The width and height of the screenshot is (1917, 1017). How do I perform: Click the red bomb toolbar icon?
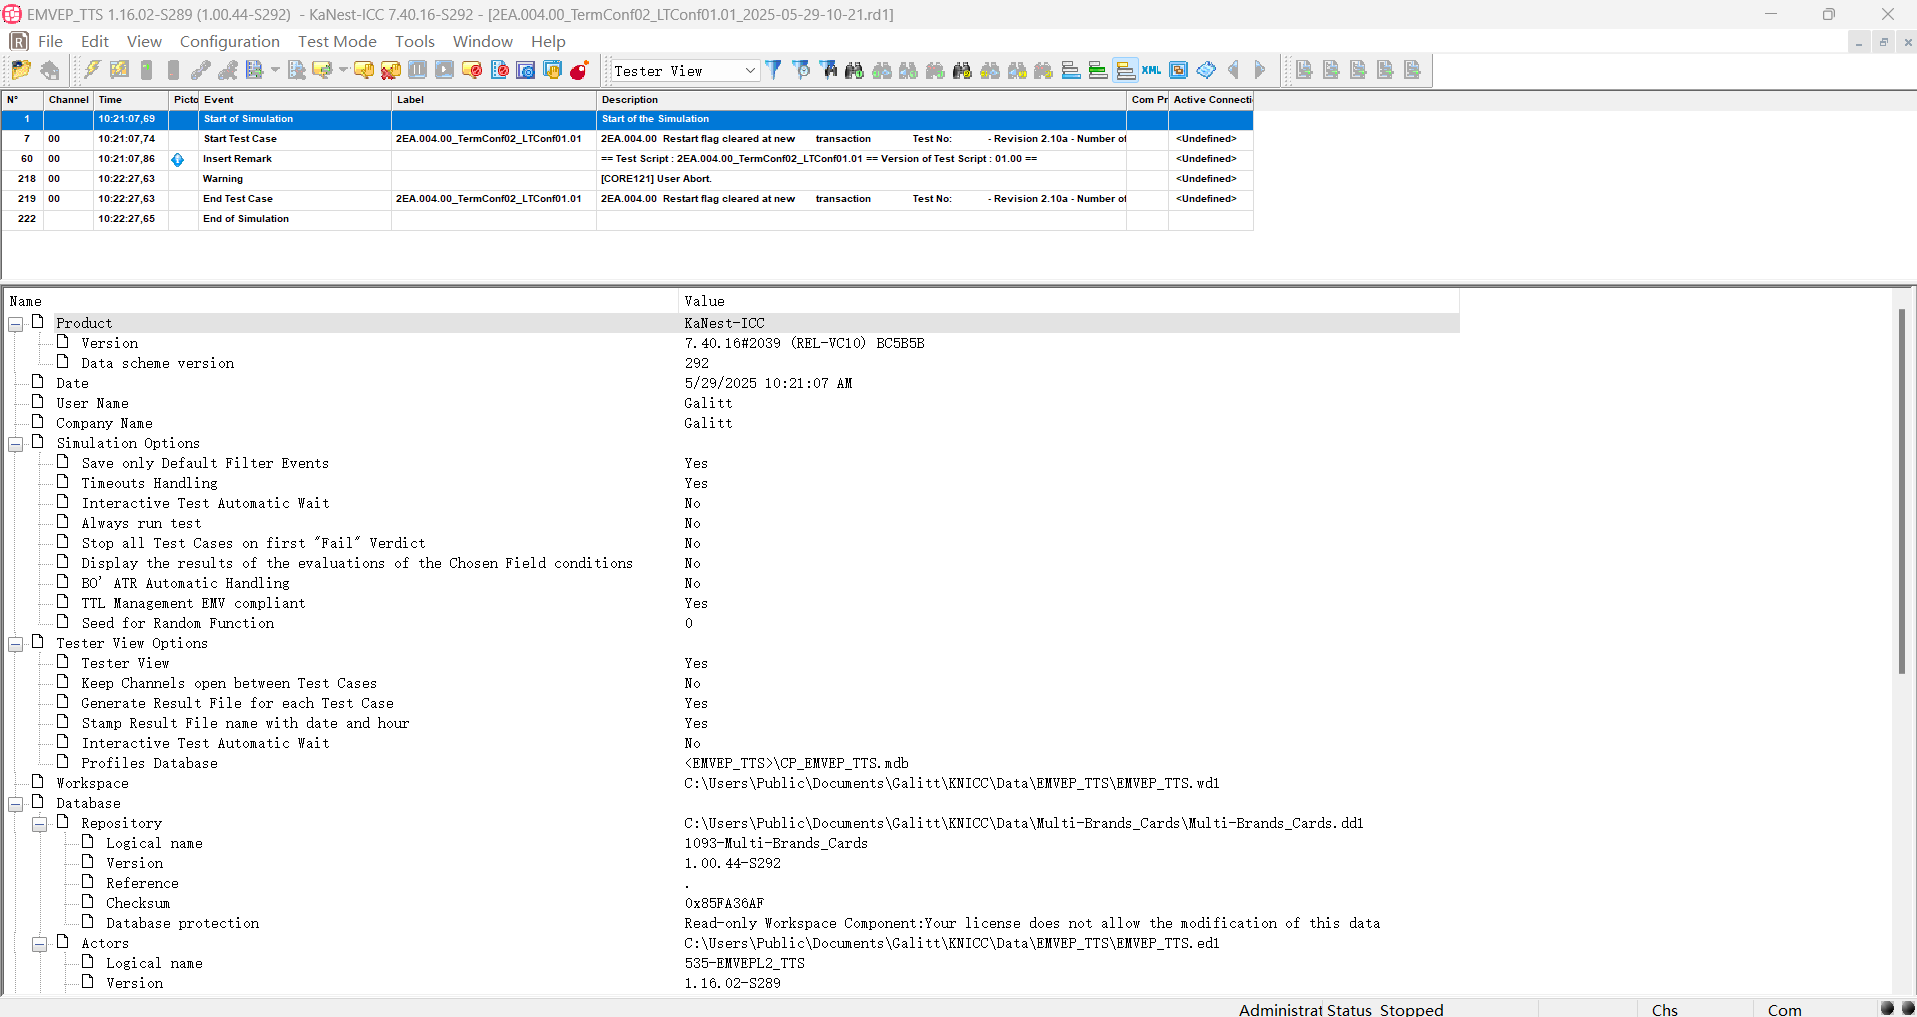tap(579, 70)
